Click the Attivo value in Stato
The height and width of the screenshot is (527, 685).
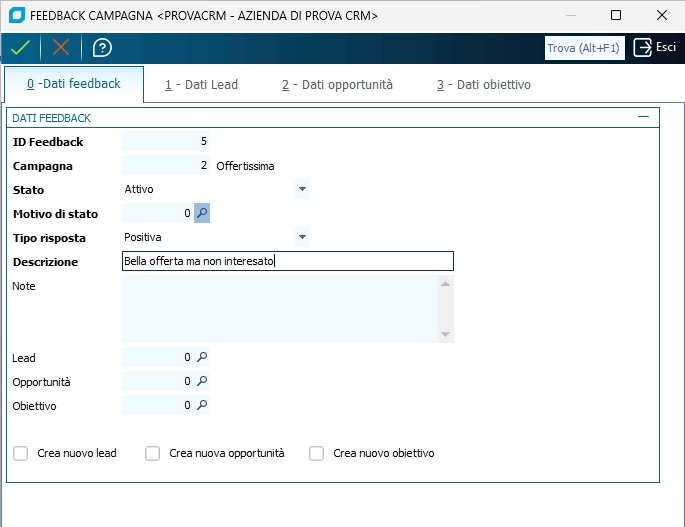pos(139,189)
